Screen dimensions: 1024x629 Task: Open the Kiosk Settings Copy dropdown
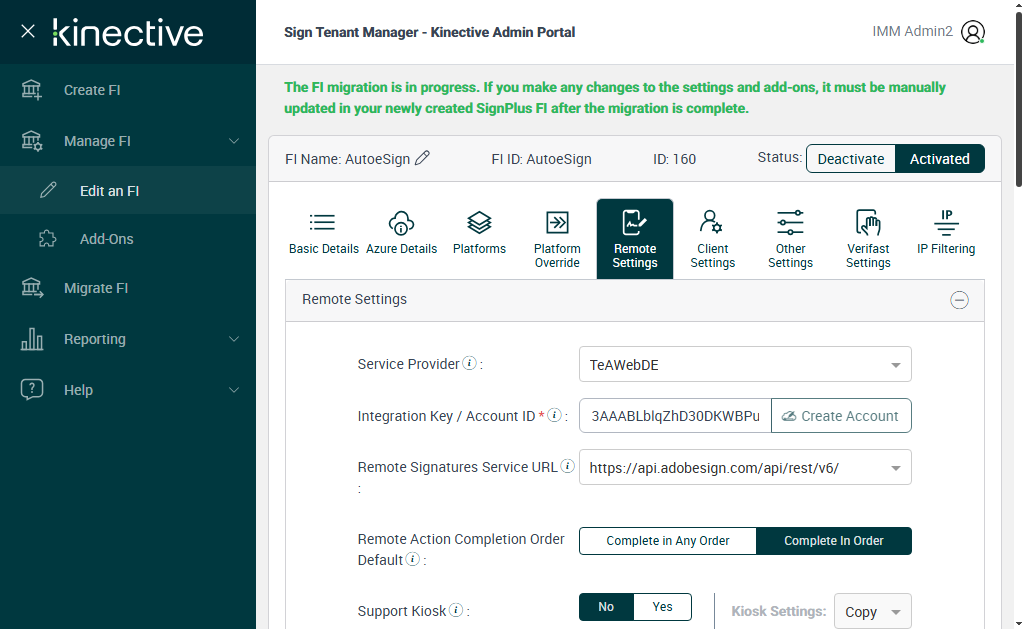(x=872, y=612)
